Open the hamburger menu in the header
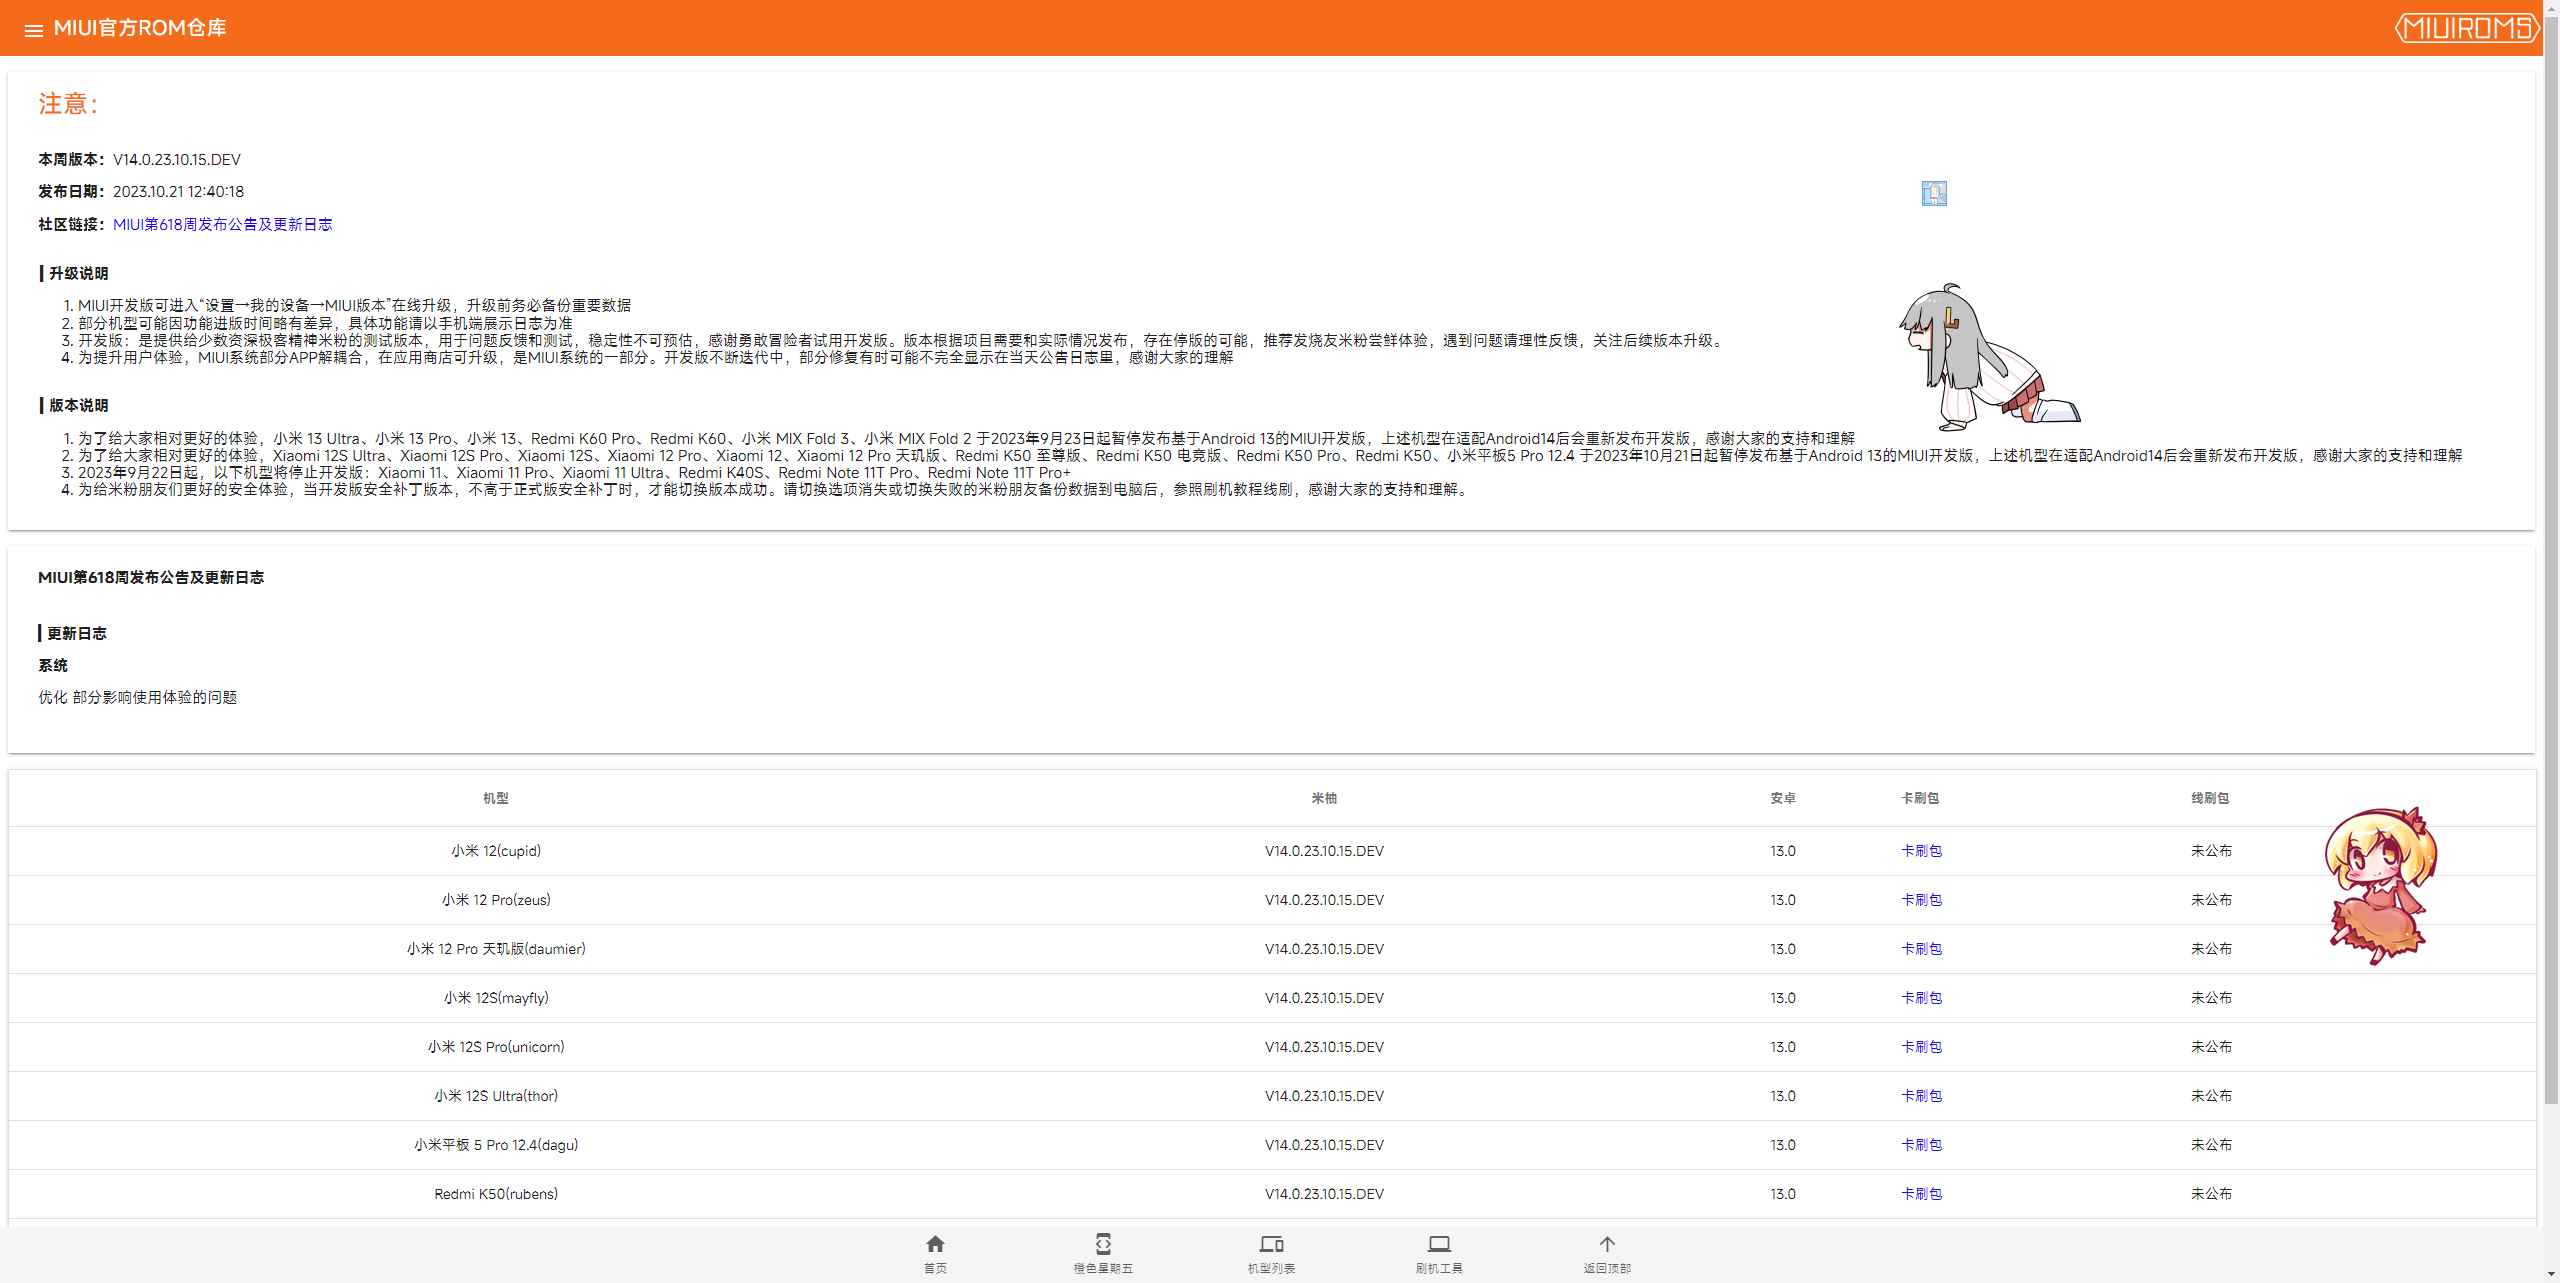 click(33, 30)
